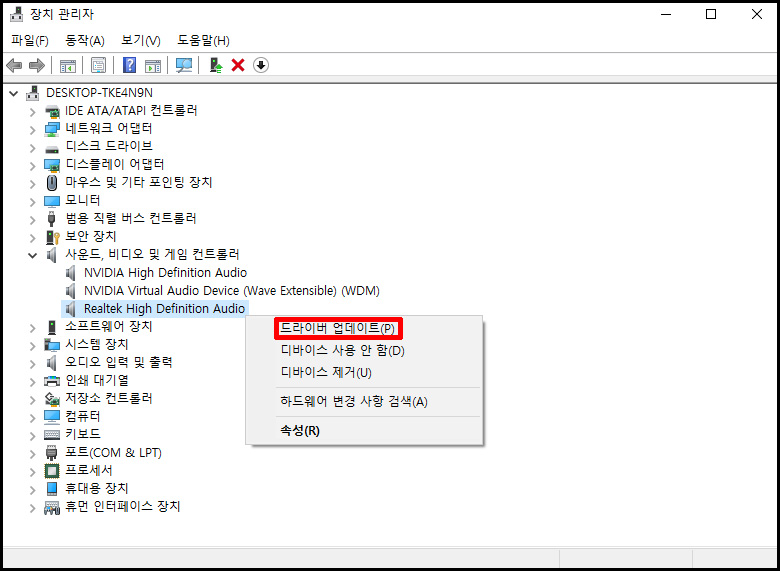Viewport: 780px width, 571px height.
Task: Expand the IDE ATA/ATAPI 컨트롤러 node
Action: [33, 112]
